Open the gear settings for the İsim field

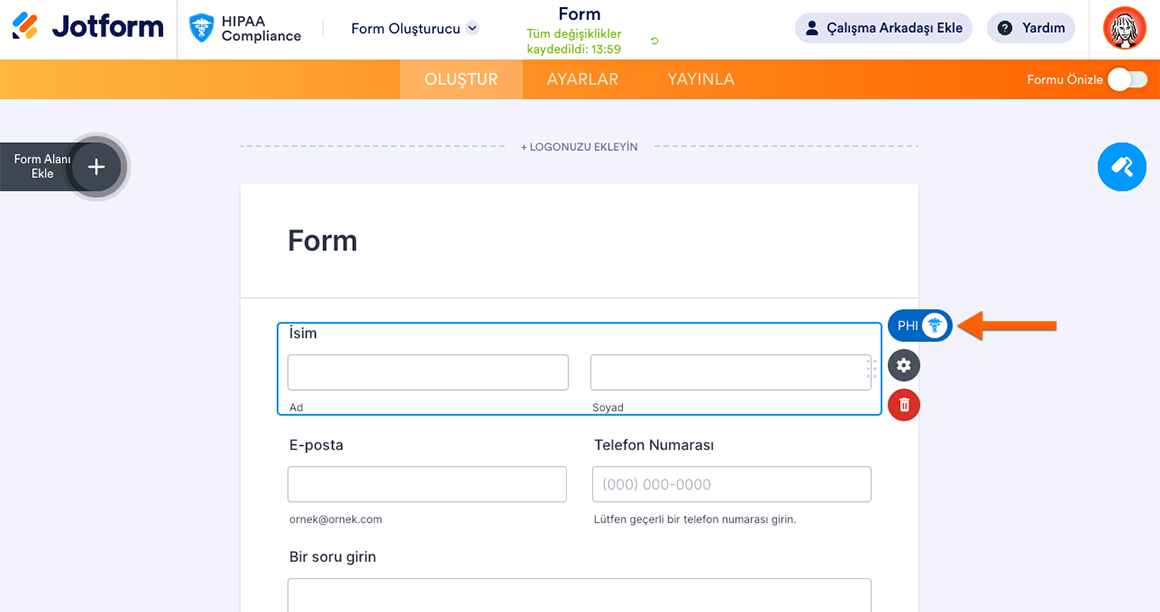[x=903, y=365]
